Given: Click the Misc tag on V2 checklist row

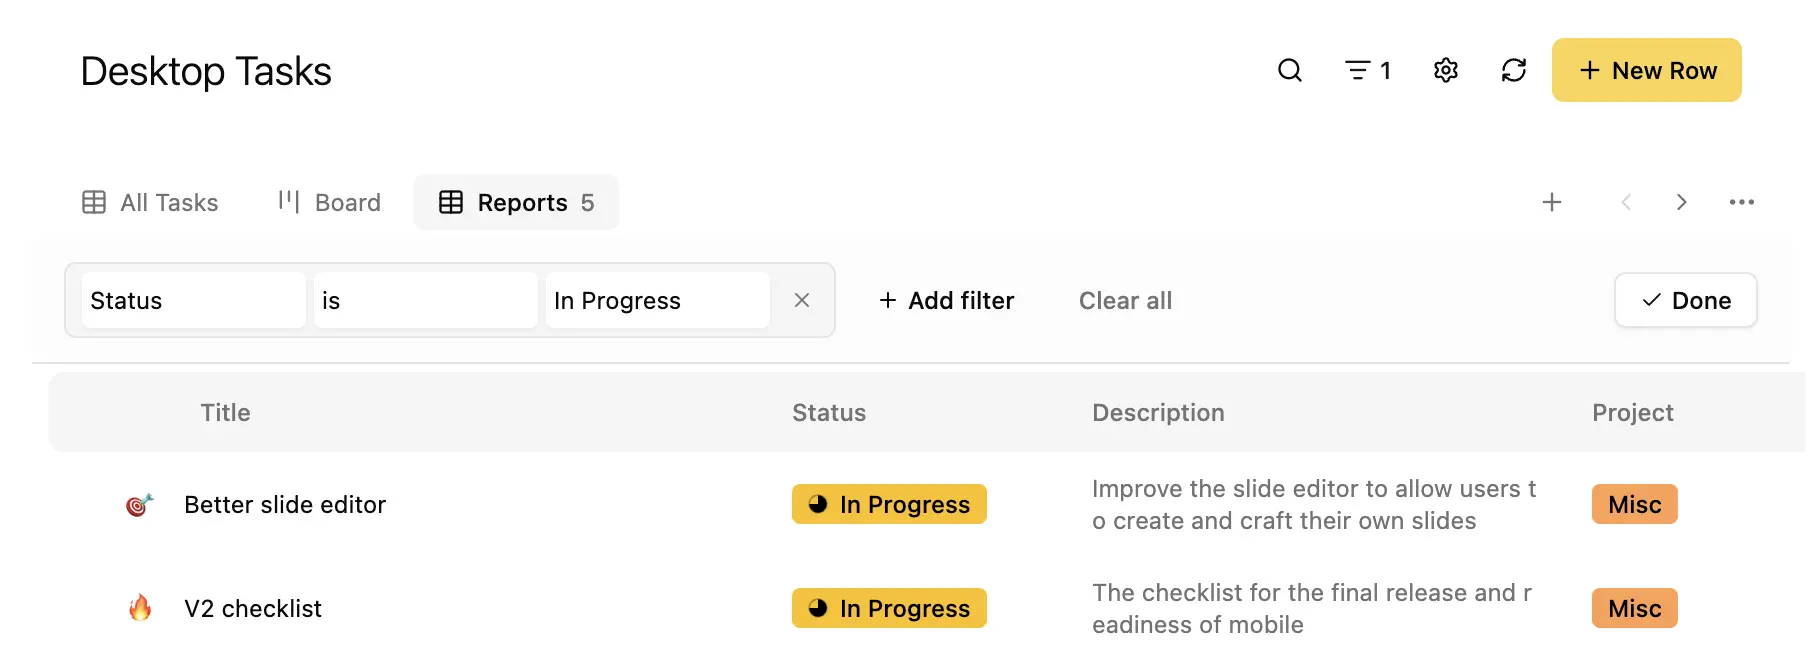Looking at the screenshot, I should coord(1635,608).
